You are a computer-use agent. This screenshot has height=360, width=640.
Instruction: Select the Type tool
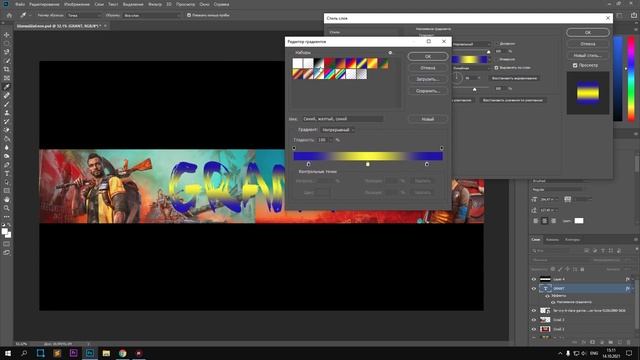[x=7, y=173]
